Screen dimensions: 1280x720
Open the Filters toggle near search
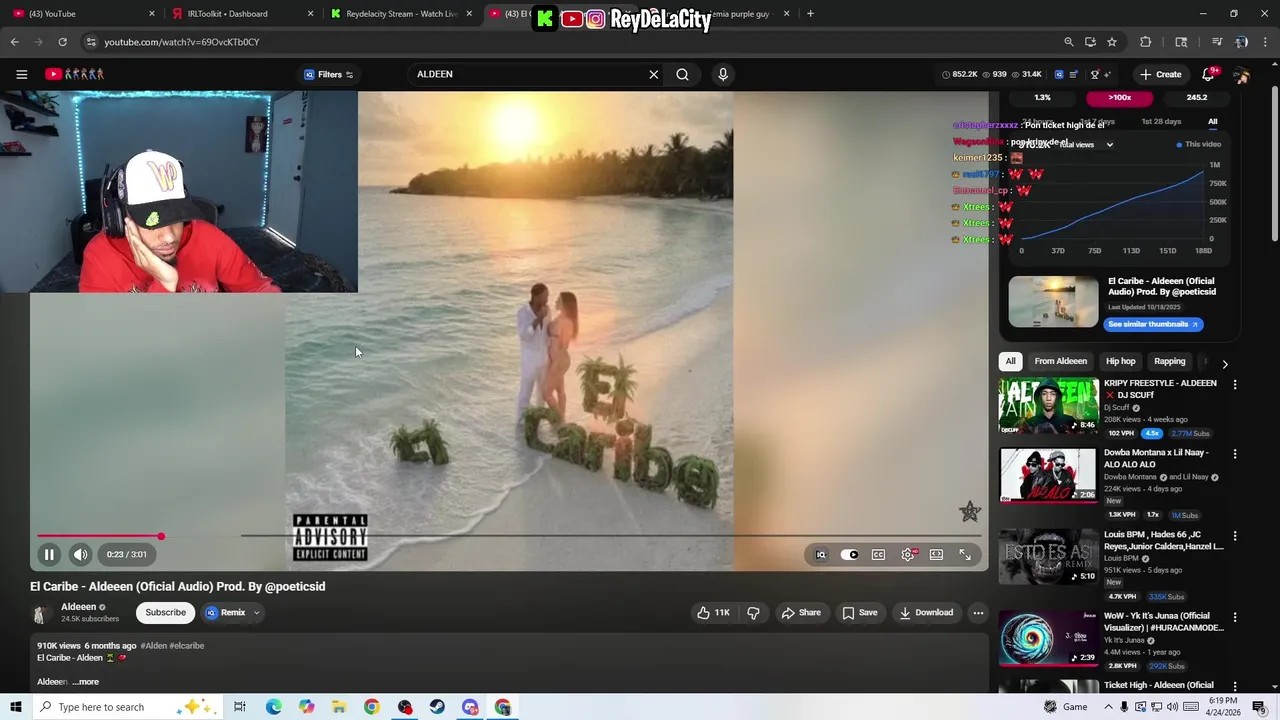point(329,74)
